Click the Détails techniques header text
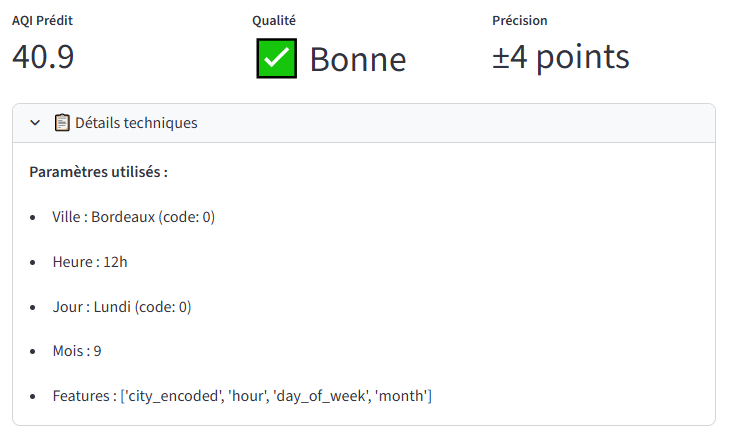 [136, 123]
